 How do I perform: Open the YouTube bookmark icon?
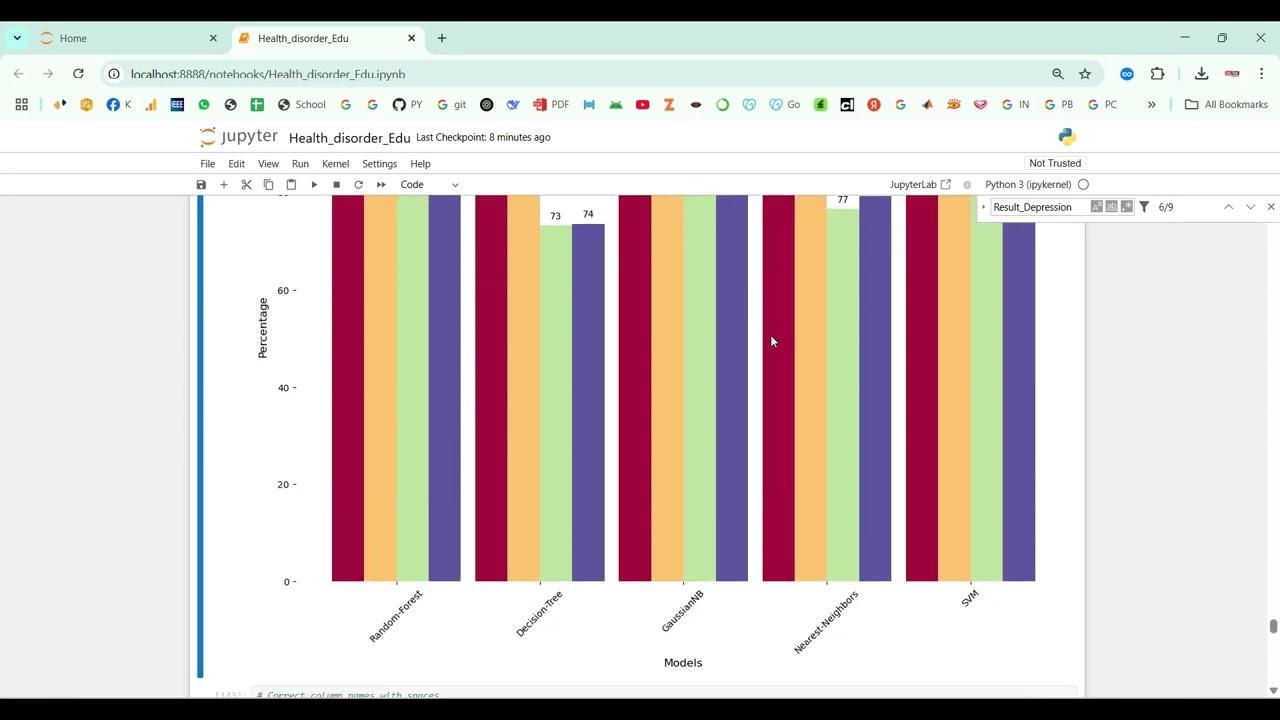coord(642,104)
